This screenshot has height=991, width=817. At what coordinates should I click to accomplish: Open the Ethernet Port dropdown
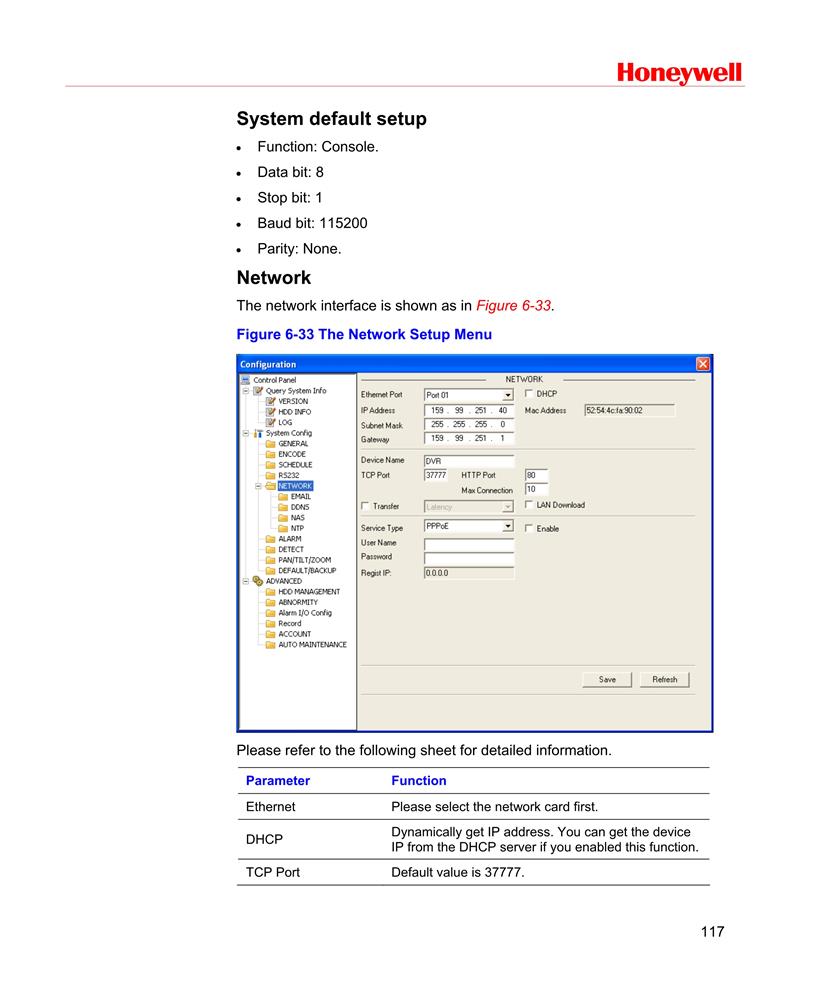point(508,395)
